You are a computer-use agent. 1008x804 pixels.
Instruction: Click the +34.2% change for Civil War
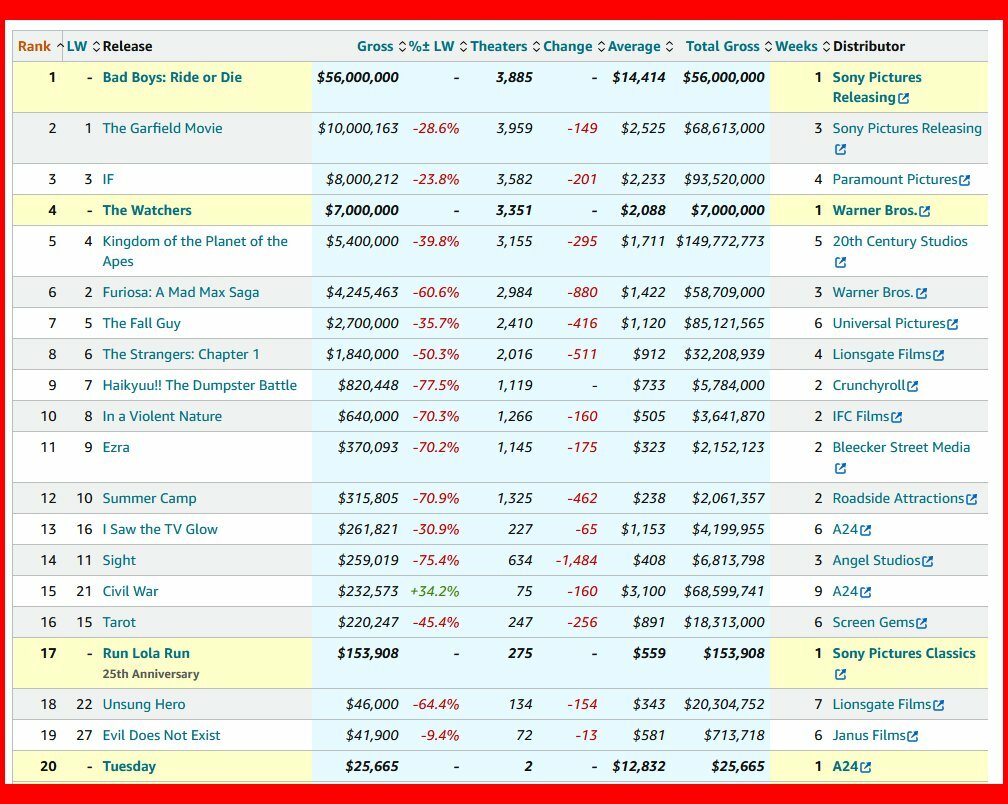pyautogui.click(x=435, y=591)
